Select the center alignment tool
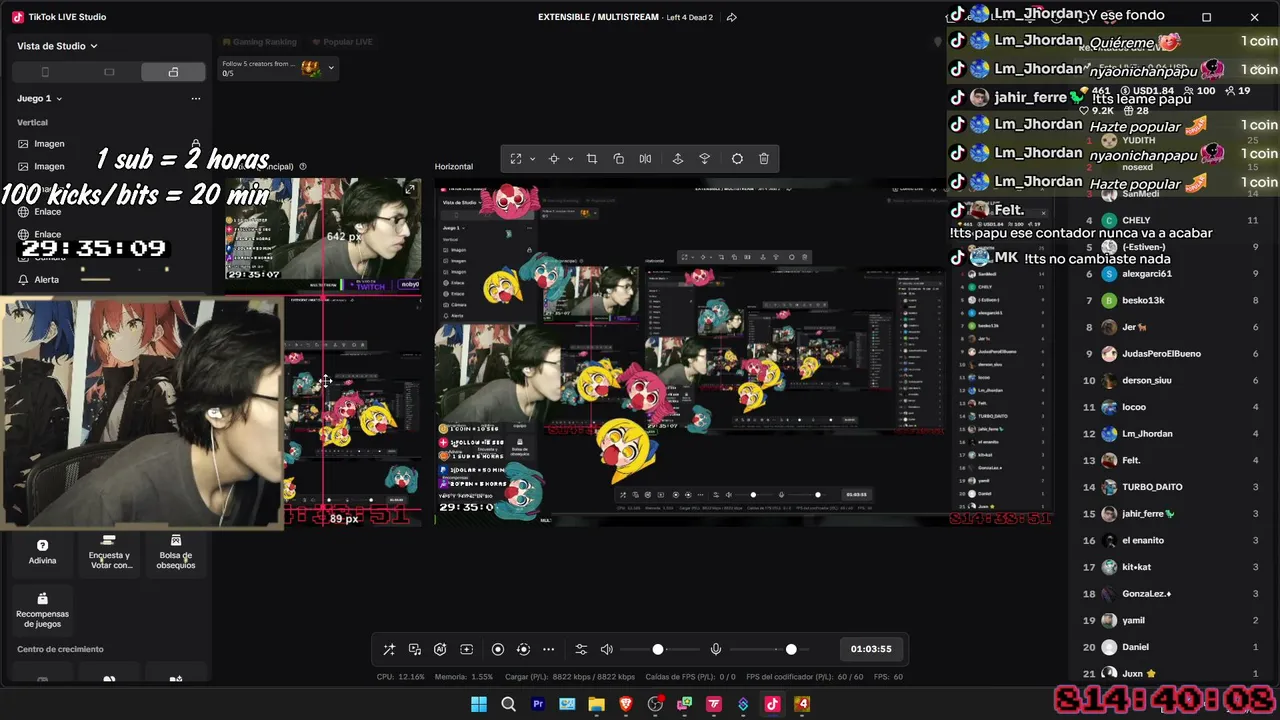 click(x=553, y=159)
